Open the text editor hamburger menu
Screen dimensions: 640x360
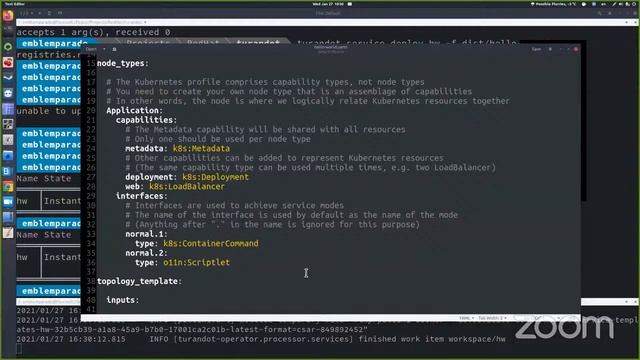click(550, 49)
